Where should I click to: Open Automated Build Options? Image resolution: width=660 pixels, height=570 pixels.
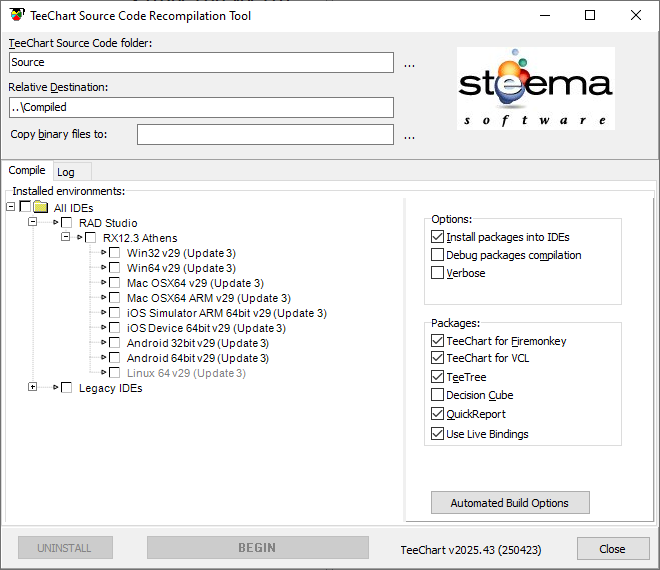pos(510,503)
